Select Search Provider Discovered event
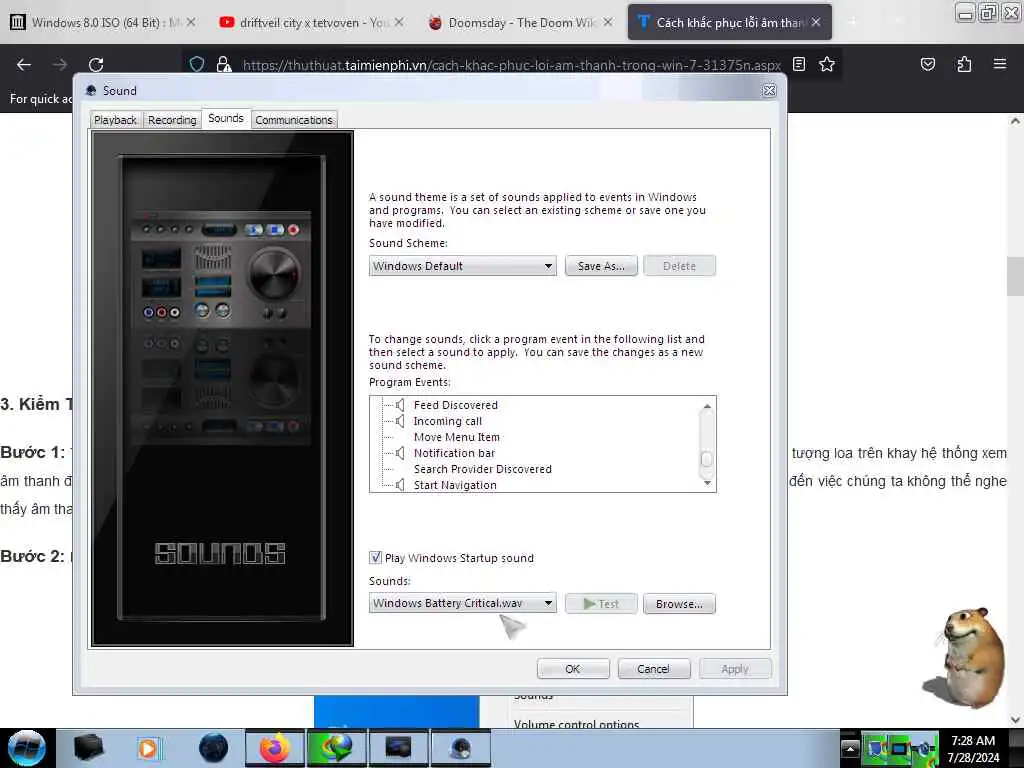Screen dimensions: 1024x768 click(483, 469)
